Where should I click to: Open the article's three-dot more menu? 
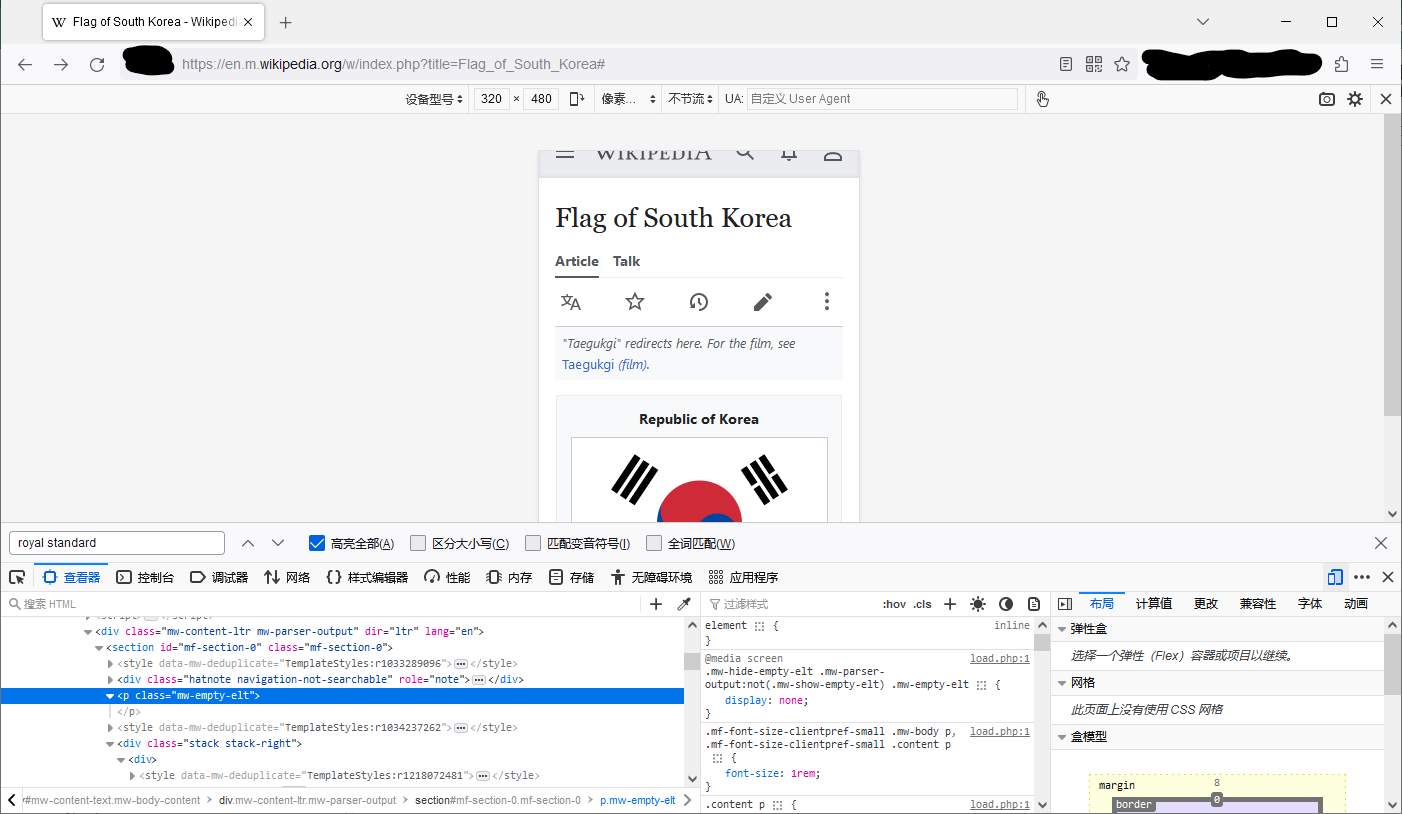[x=826, y=302]
